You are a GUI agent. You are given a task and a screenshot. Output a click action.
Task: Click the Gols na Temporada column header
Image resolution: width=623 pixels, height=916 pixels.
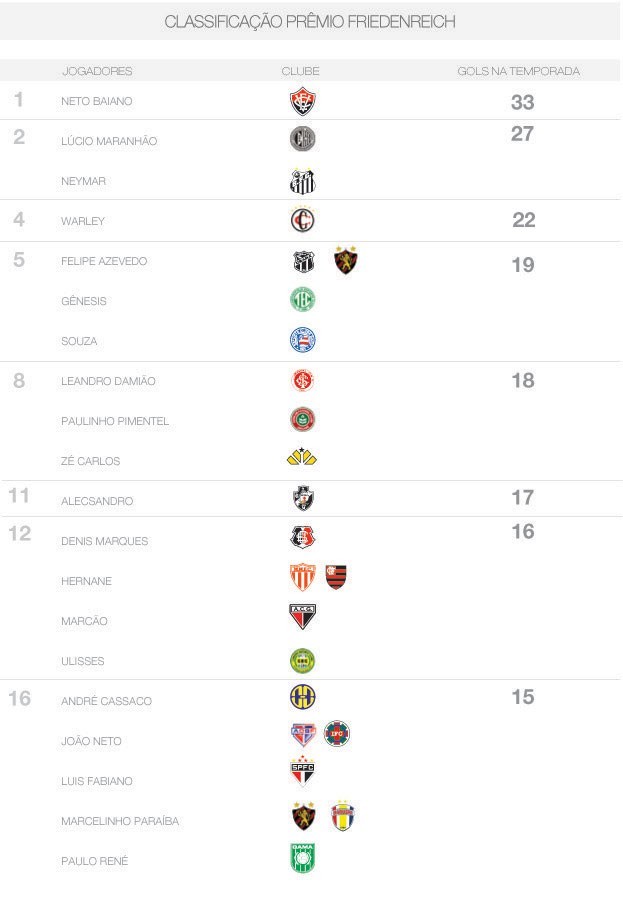518,71
